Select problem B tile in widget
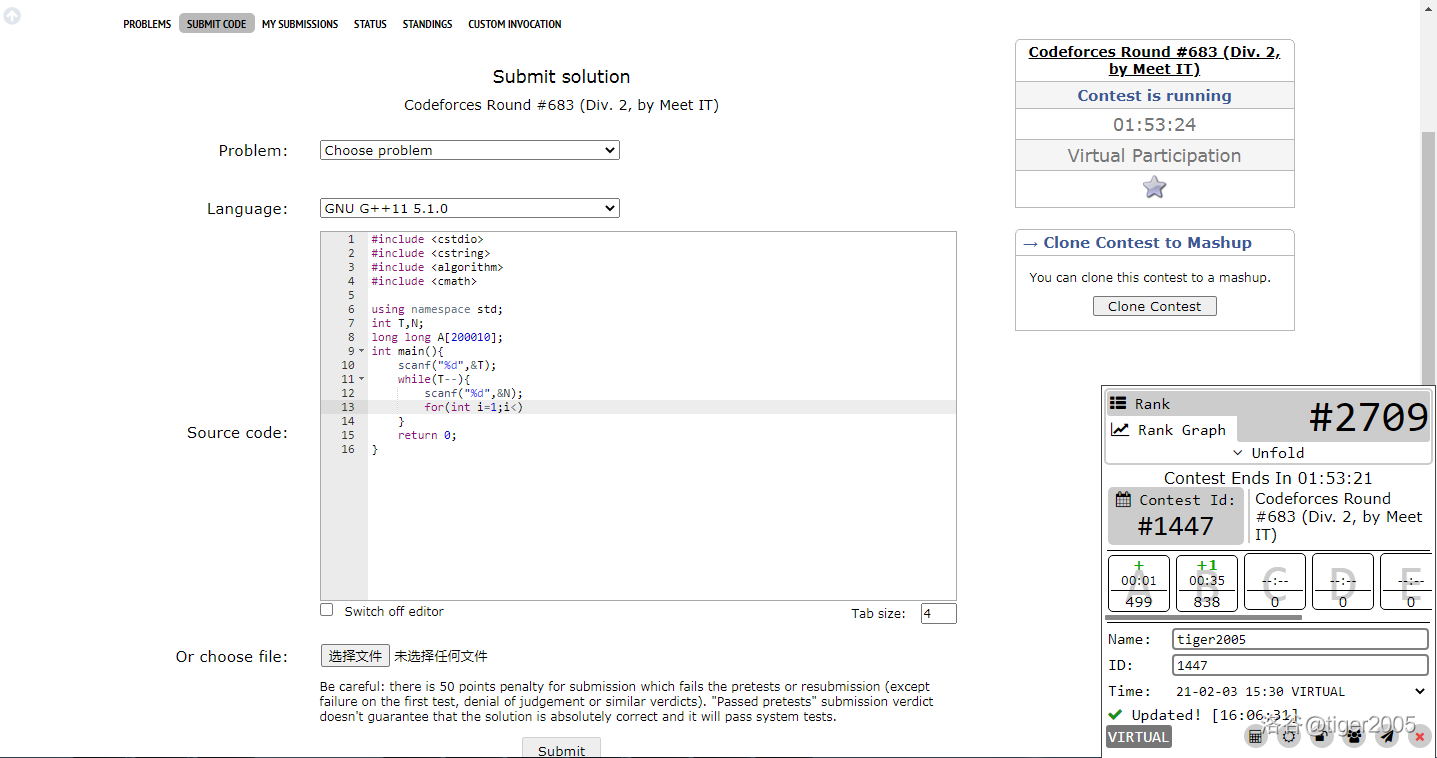Image resolution: width=1437 pixels, height=758 pixels. point(1207,583)
